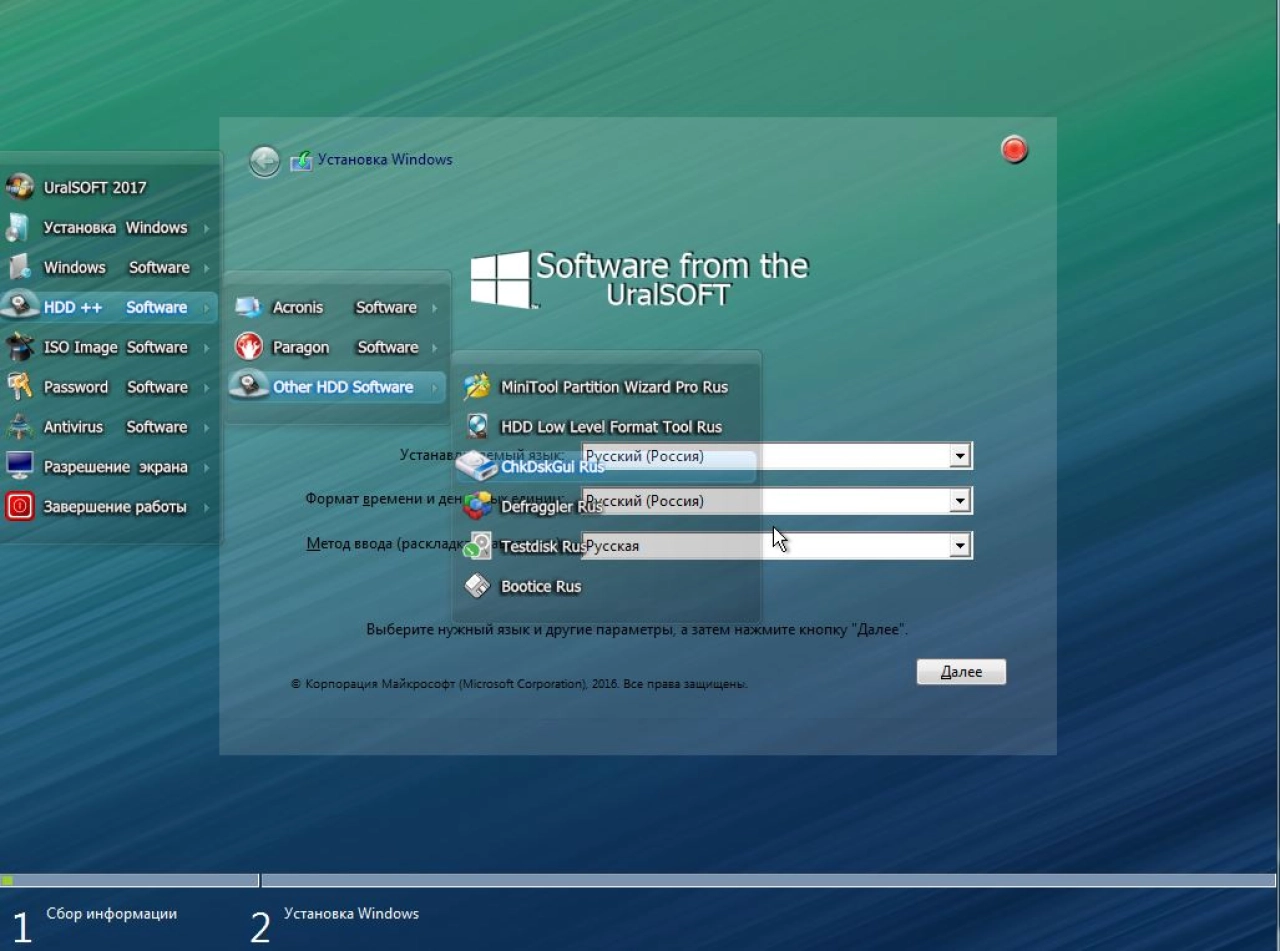This screenshot has width=1280, height=951.
Task: Click the Antivirus Software icon
Action: click(20, 427)
